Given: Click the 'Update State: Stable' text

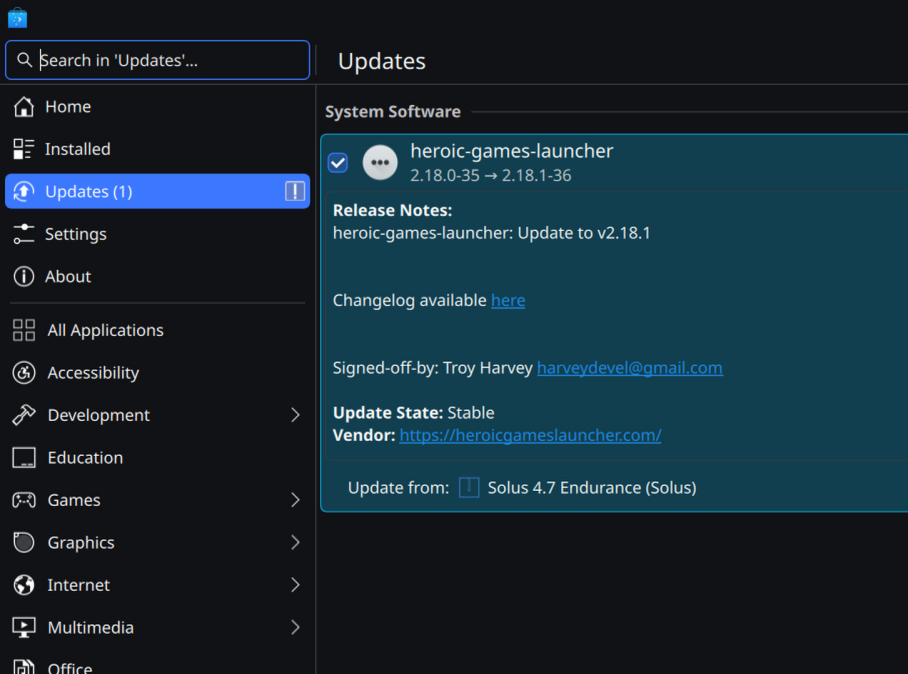Looking at the screenshot, I should coord(413,413).
